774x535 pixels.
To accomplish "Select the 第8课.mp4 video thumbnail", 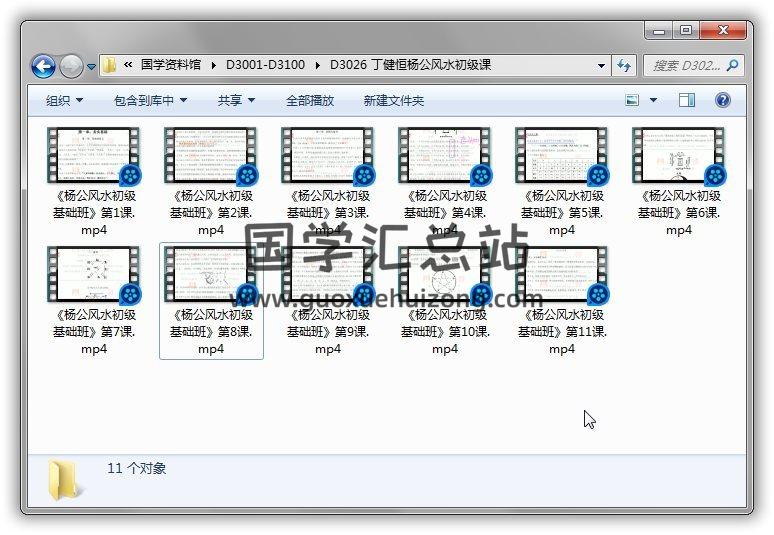I will [x=211, y=274].
